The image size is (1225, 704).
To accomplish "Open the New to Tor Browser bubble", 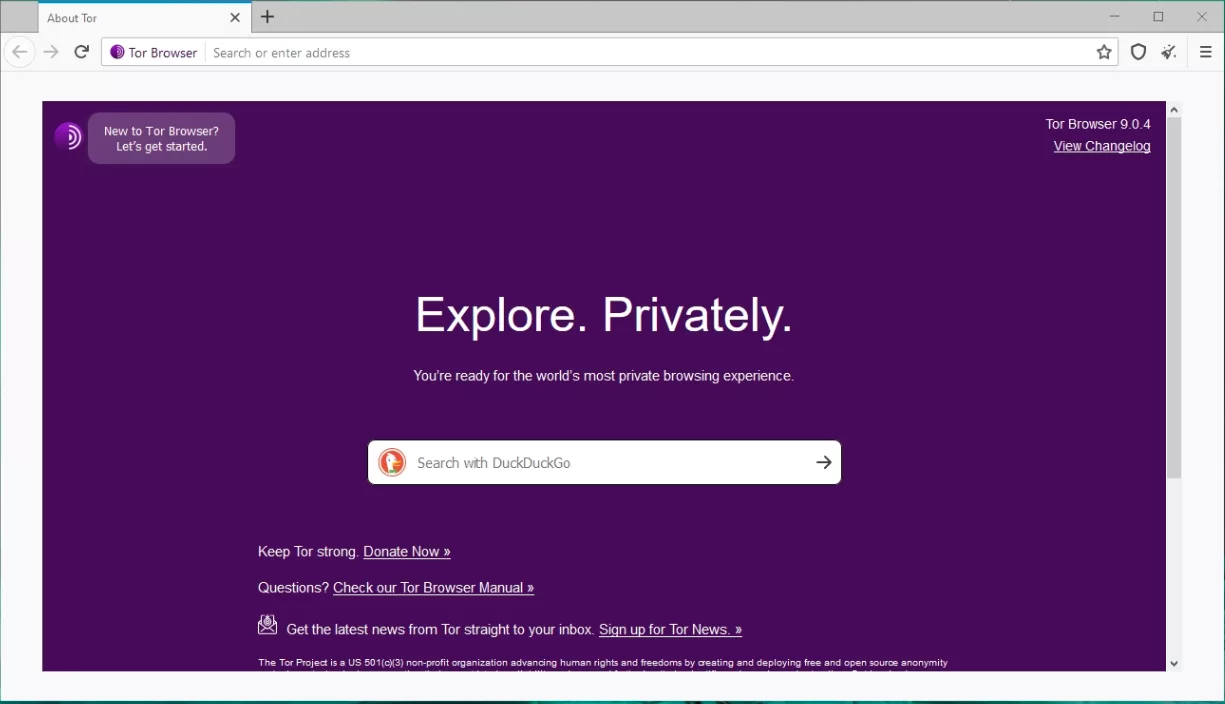I will [x=161, y=138].
